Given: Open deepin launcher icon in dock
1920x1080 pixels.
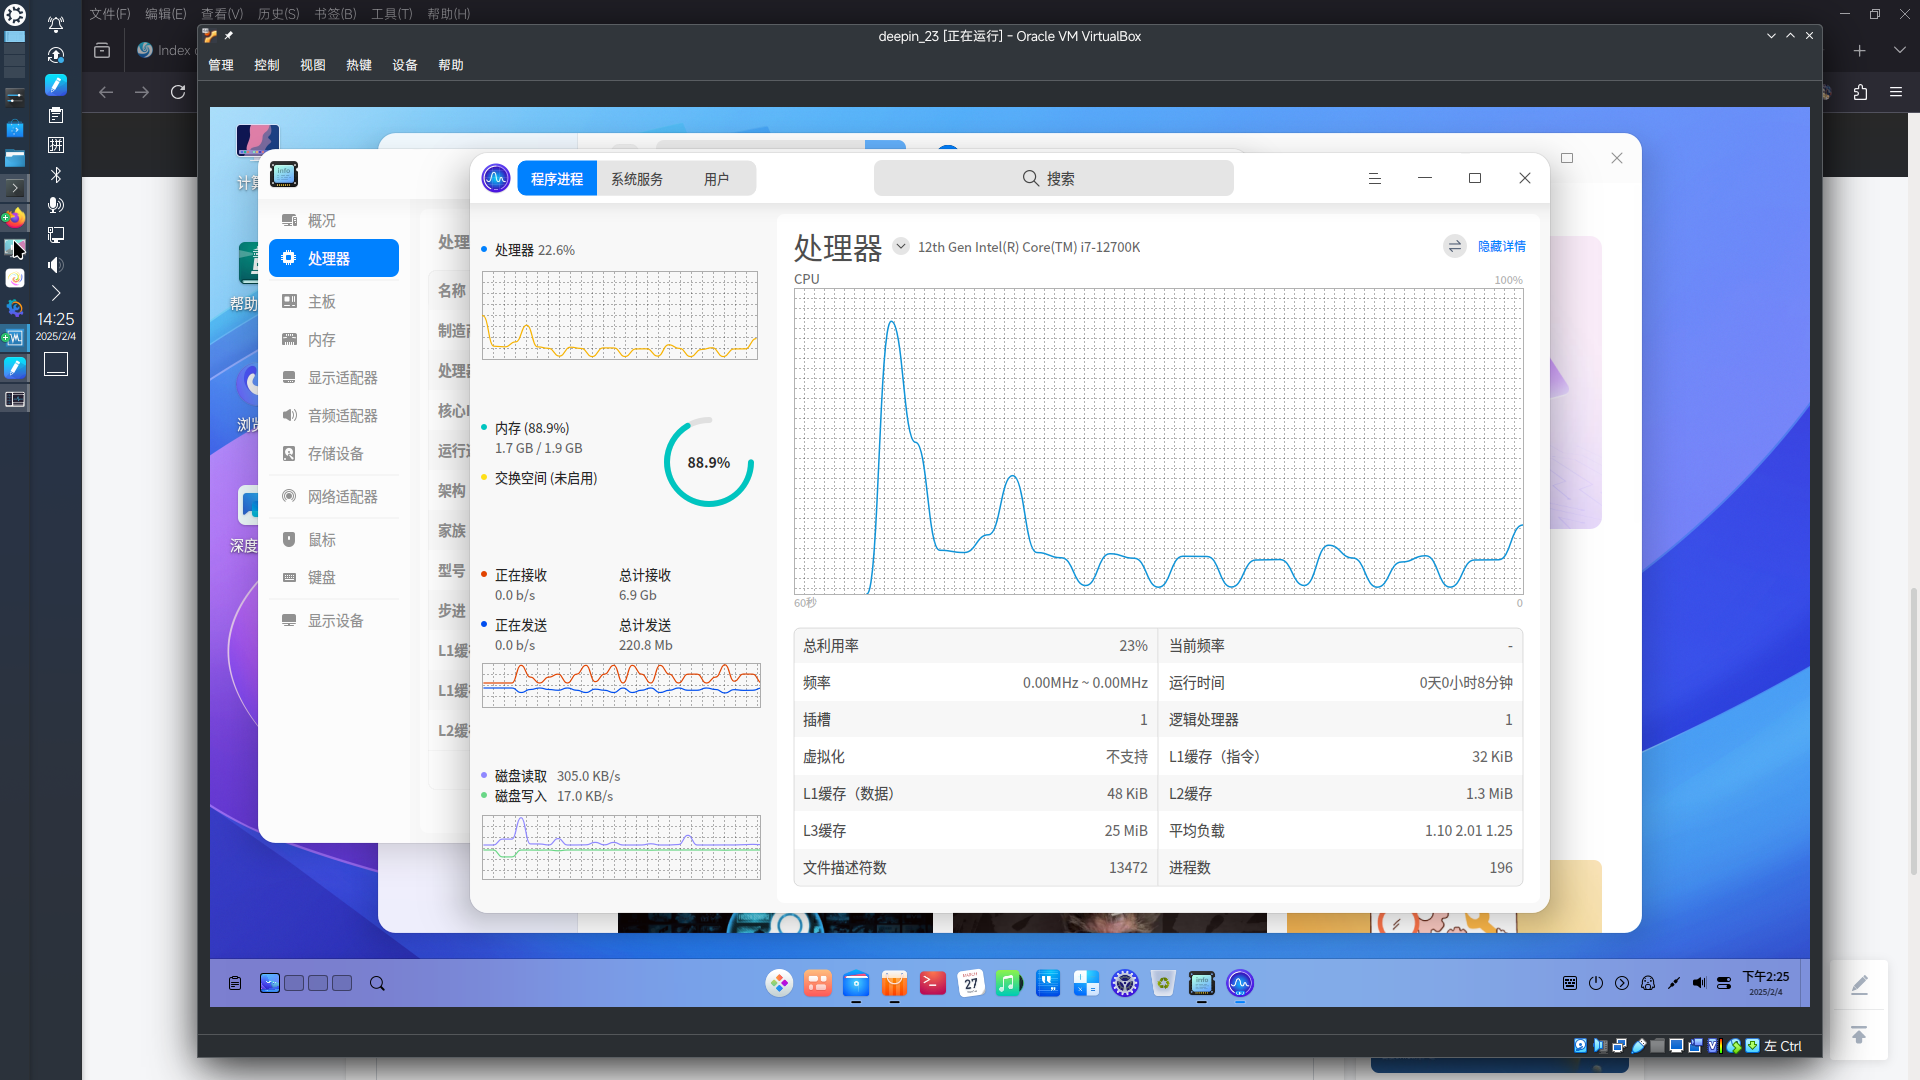Looking at the screenshot, I should pos(779,983).
